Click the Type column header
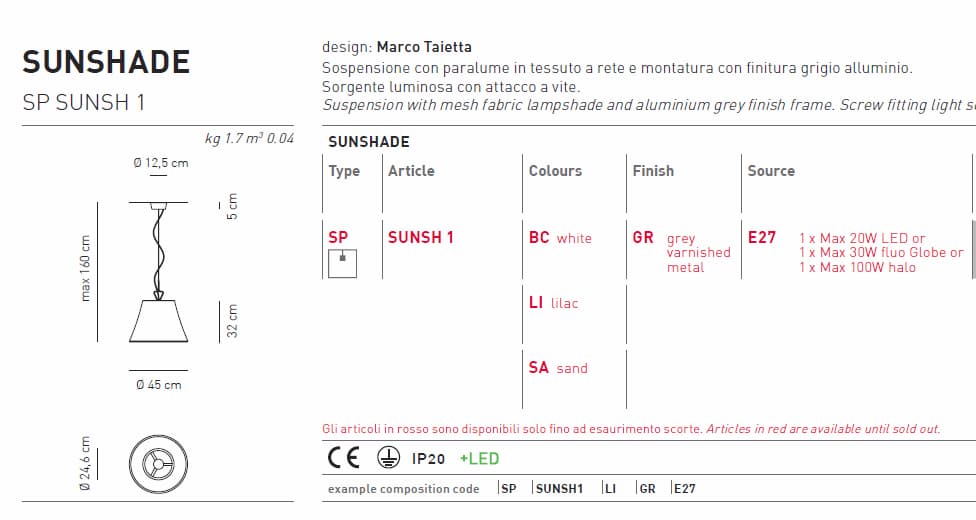 coord(344,171)
